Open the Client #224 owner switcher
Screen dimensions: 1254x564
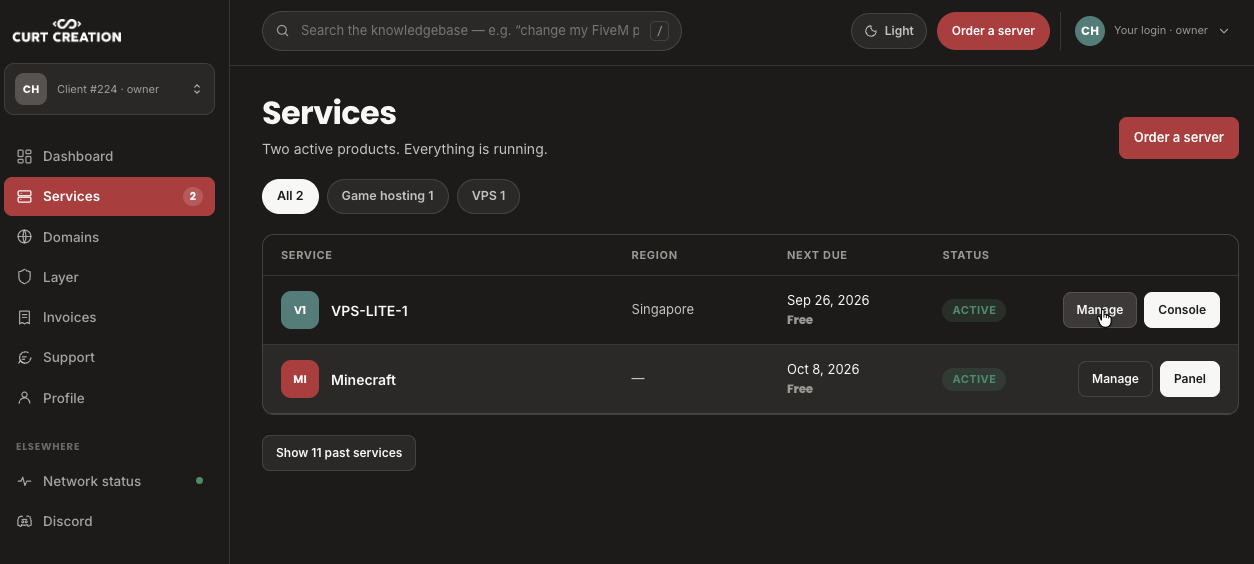click(x=109, y=89)
